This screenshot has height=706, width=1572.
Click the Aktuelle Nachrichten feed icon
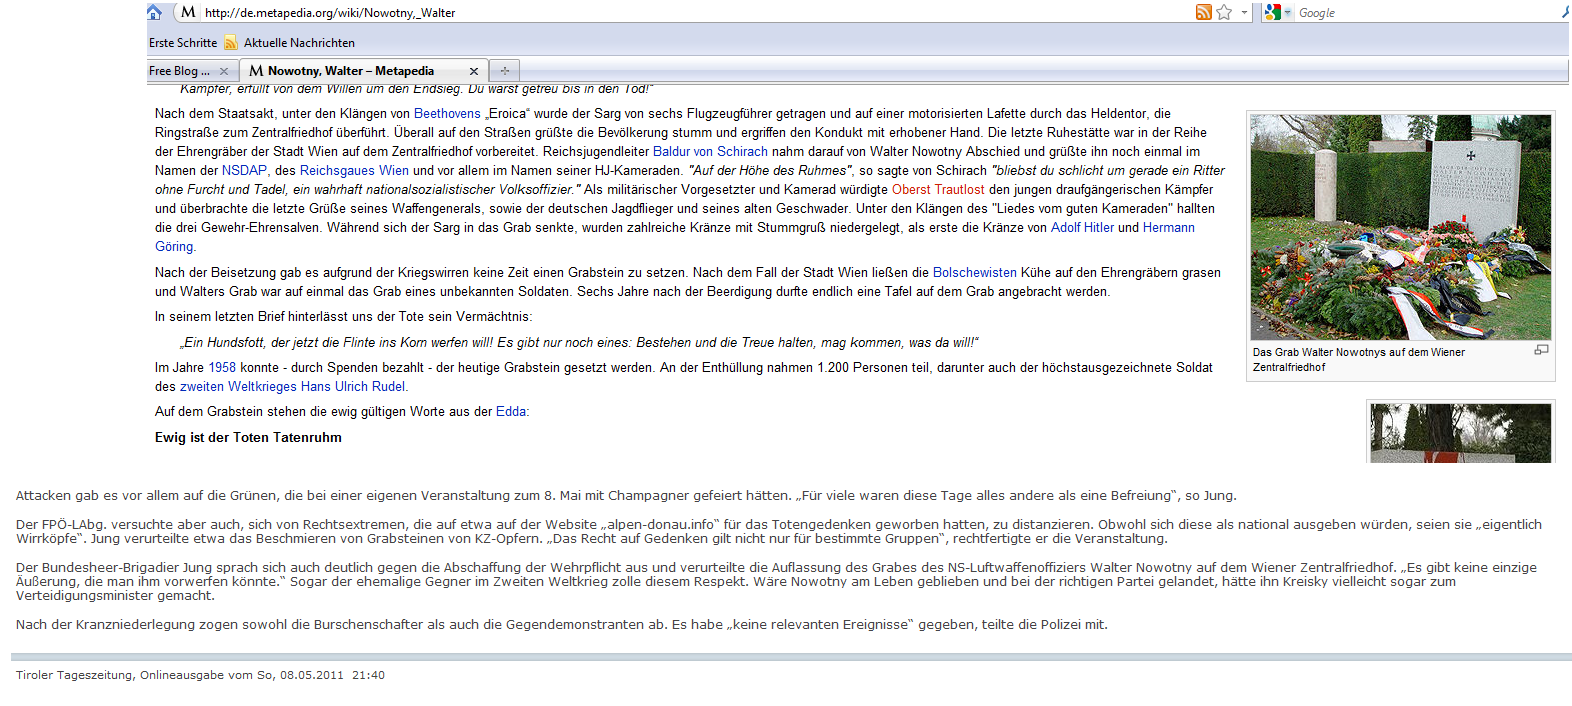pos(231,43)
